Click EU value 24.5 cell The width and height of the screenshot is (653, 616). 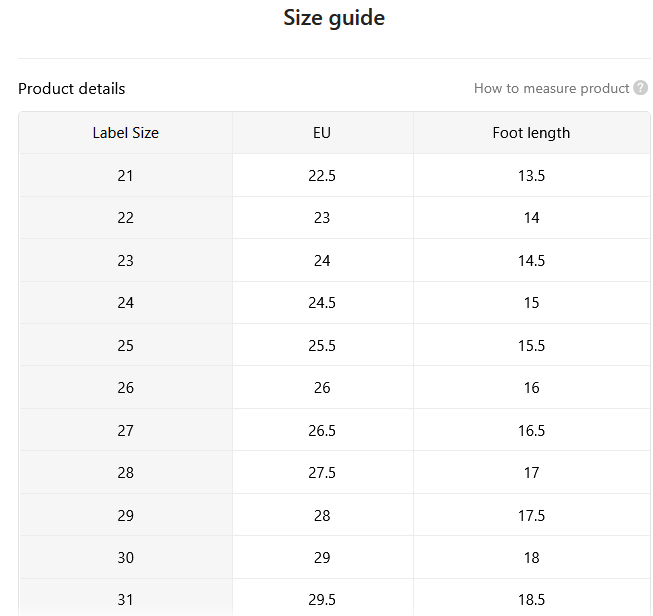[322, 302]
